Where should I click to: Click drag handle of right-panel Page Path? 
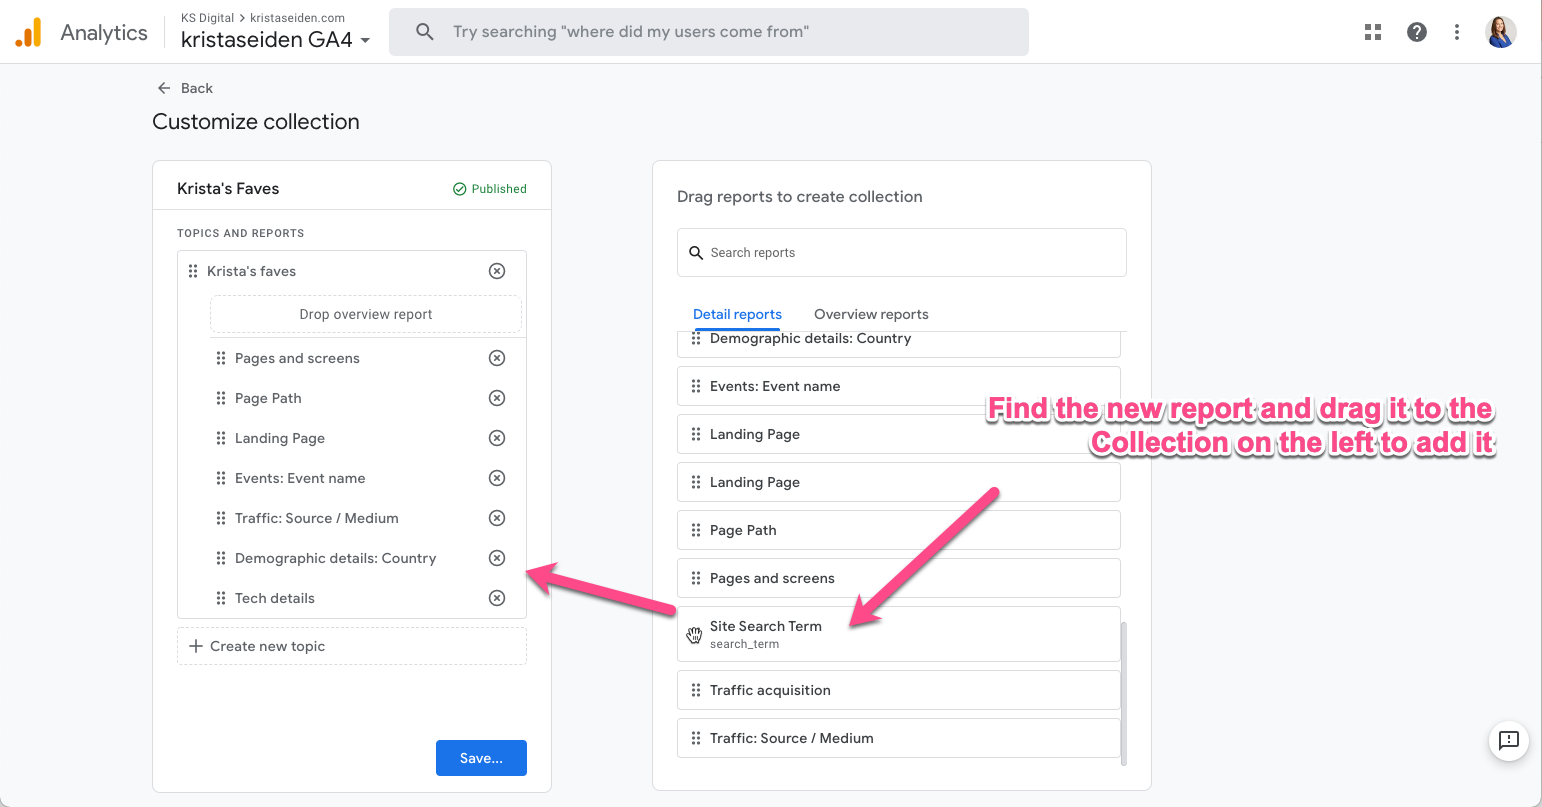[x=696, y=530]
